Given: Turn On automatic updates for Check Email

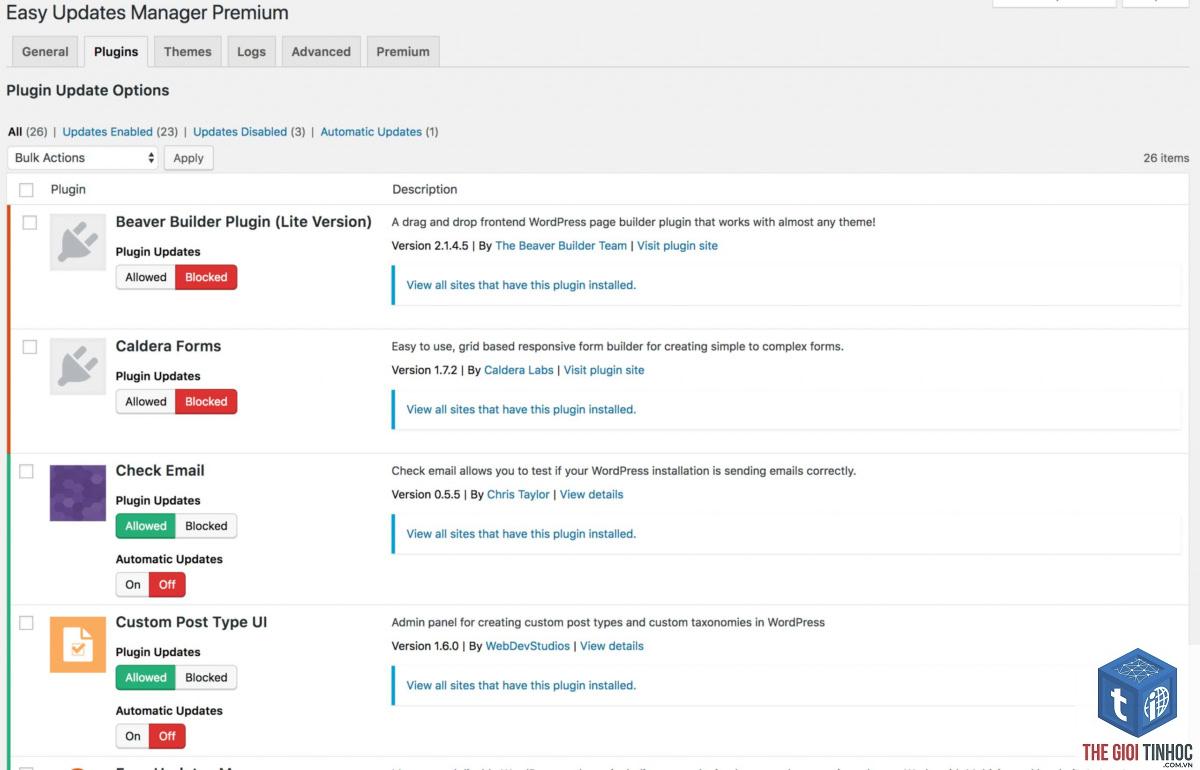Looking at the screenshot, I should [133, 585].
